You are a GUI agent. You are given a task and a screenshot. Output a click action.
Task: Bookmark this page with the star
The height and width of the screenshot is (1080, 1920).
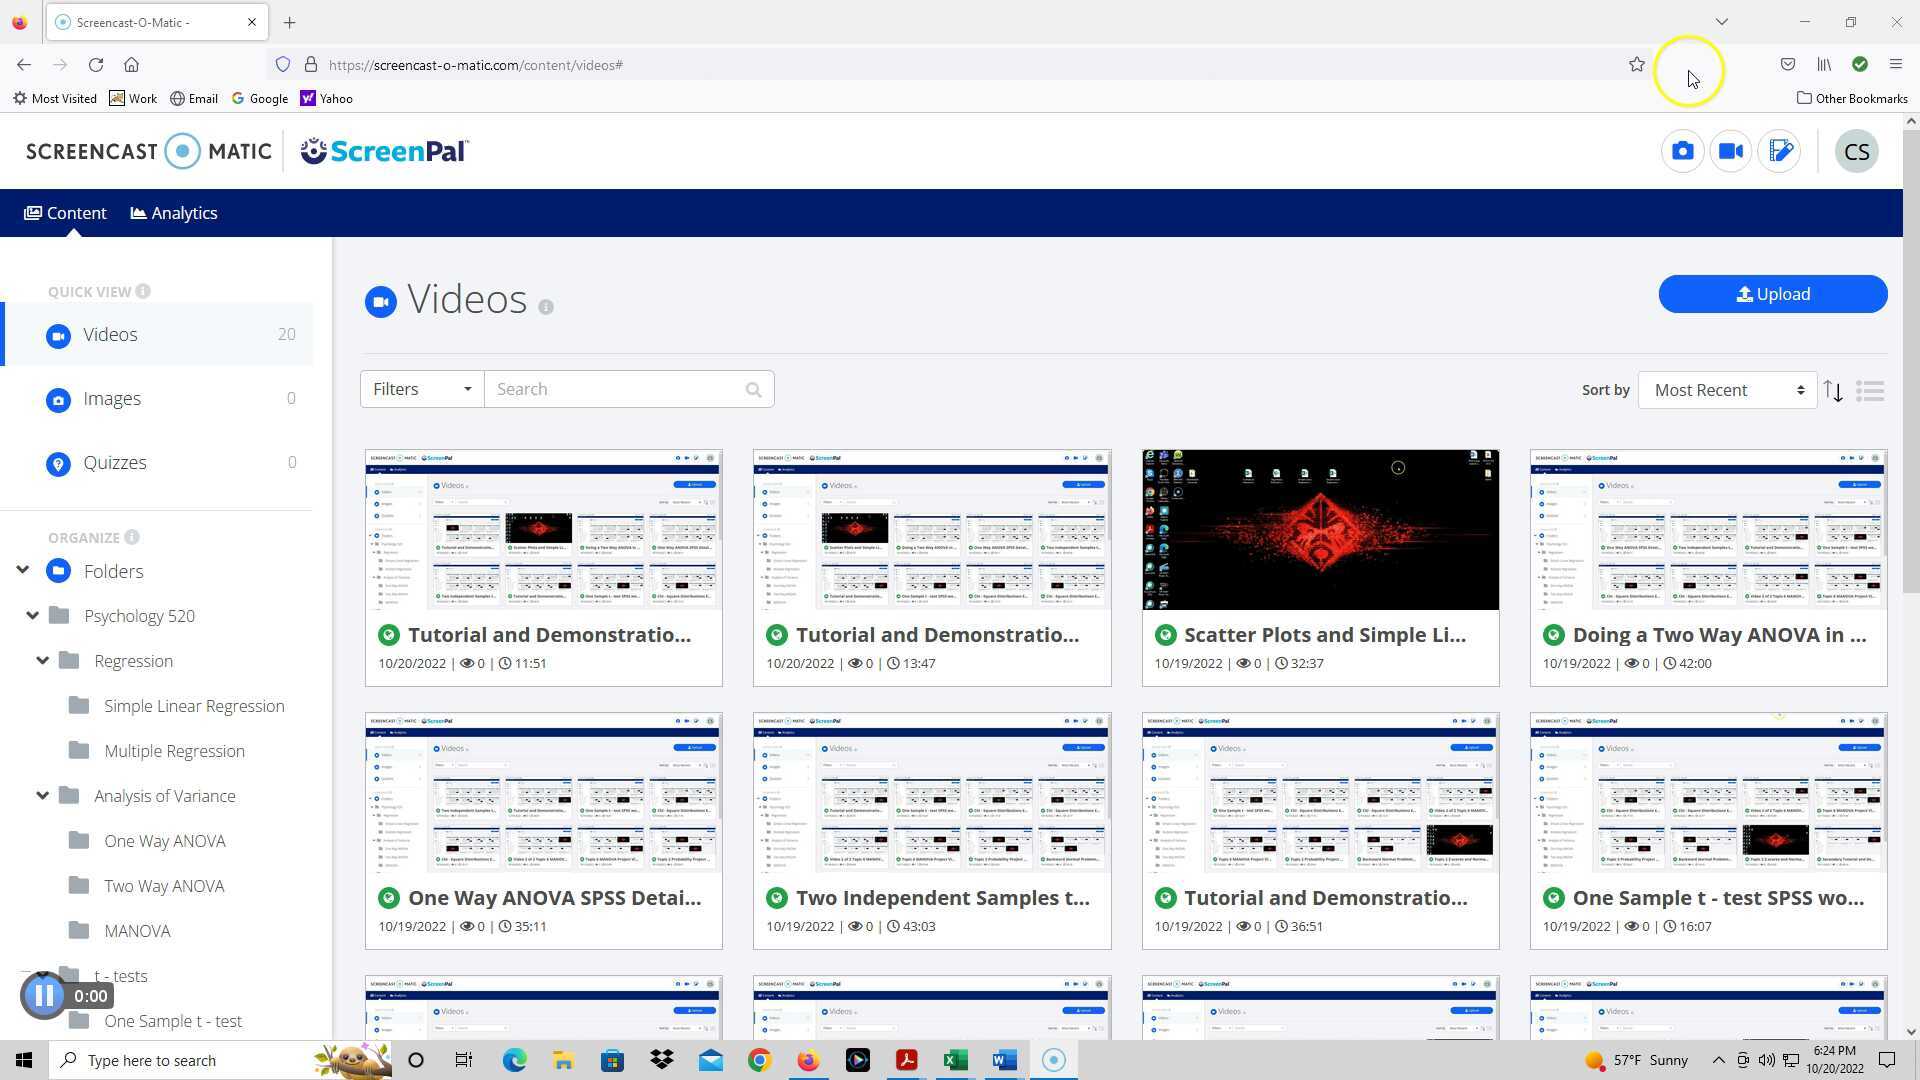[x=1636, y=65]
